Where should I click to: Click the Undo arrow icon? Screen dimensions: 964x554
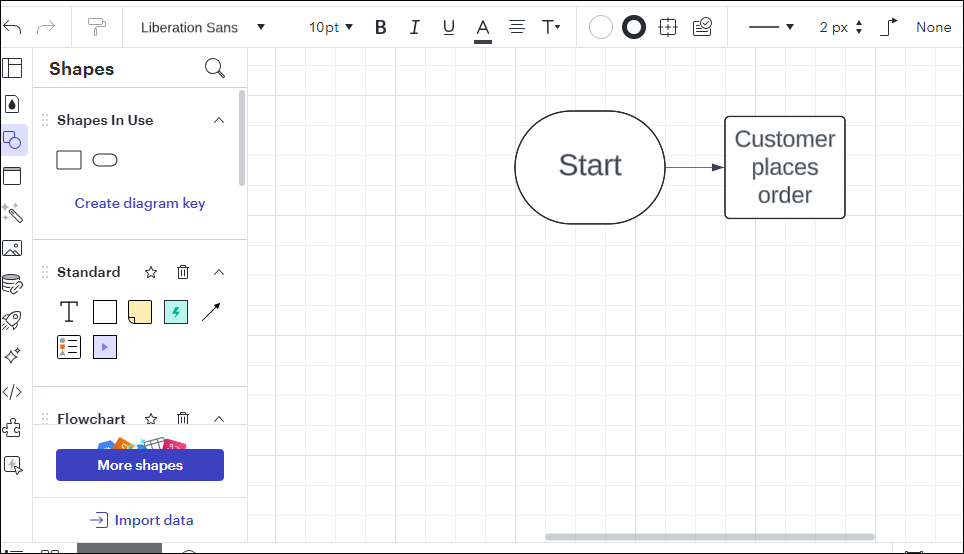pyautogui.click(x=12, y=27)
